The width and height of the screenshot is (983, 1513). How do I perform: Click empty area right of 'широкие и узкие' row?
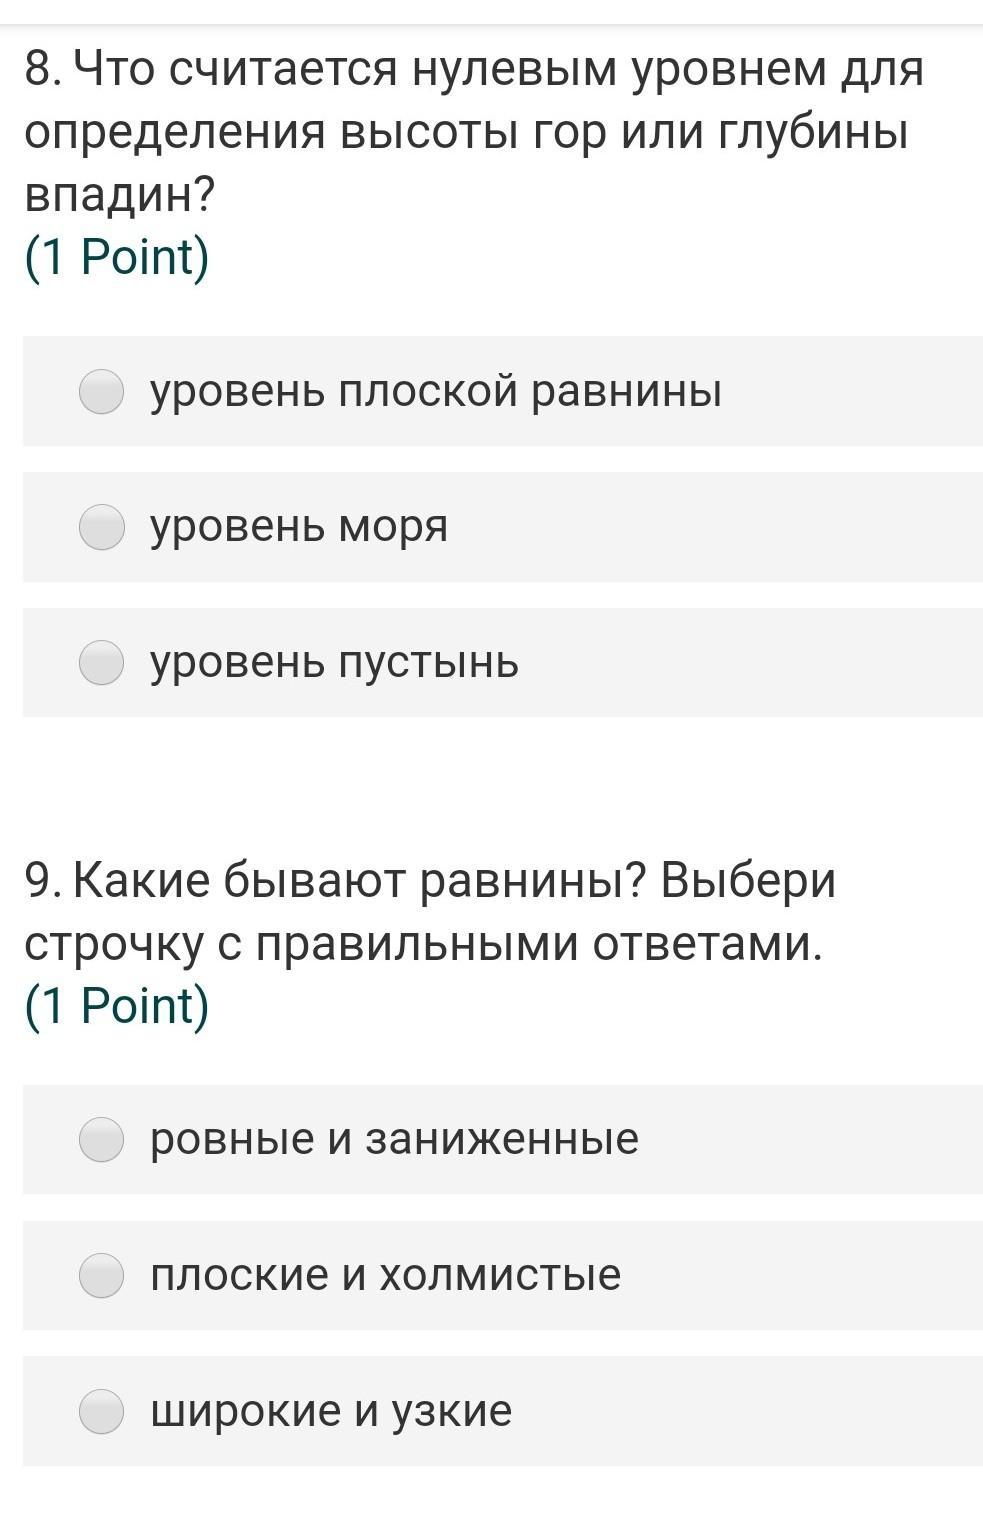[748, 1411]
